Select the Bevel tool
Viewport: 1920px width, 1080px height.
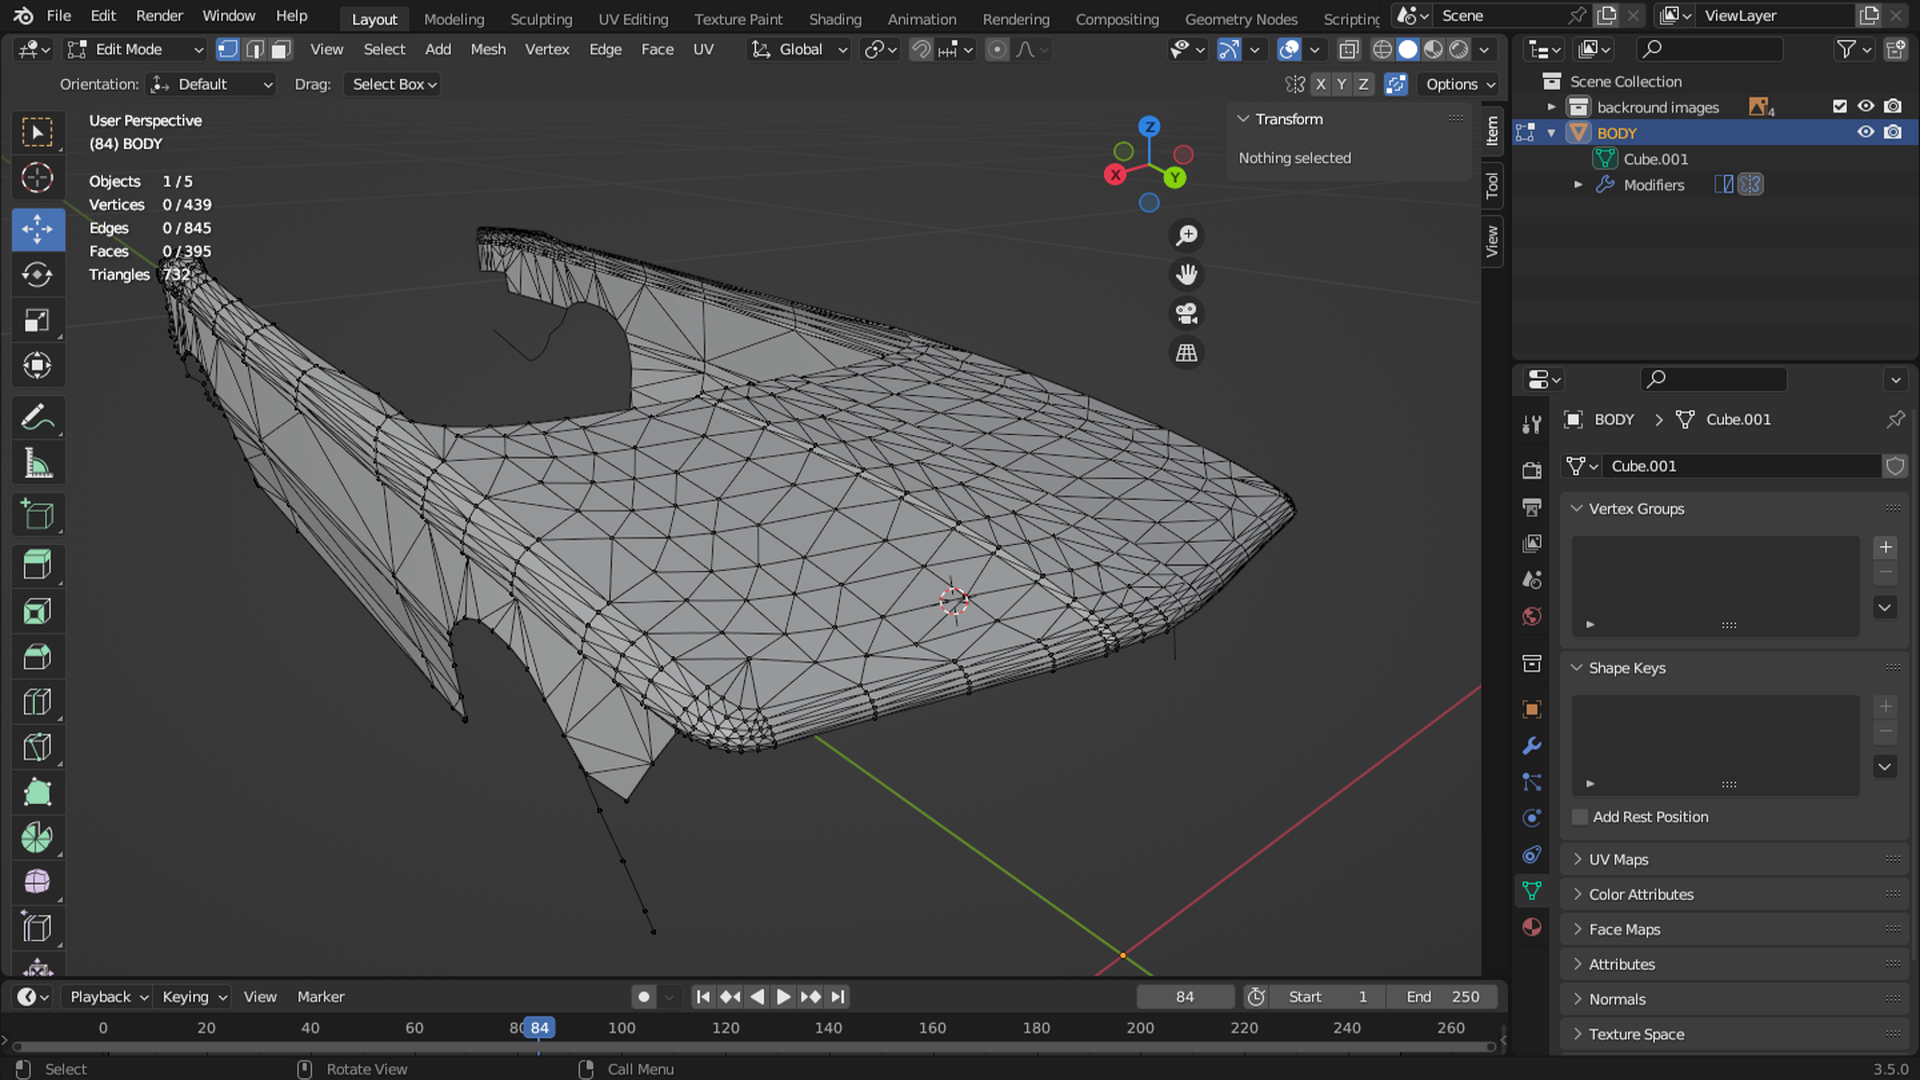pyautogui.click(x=37, y=657)
